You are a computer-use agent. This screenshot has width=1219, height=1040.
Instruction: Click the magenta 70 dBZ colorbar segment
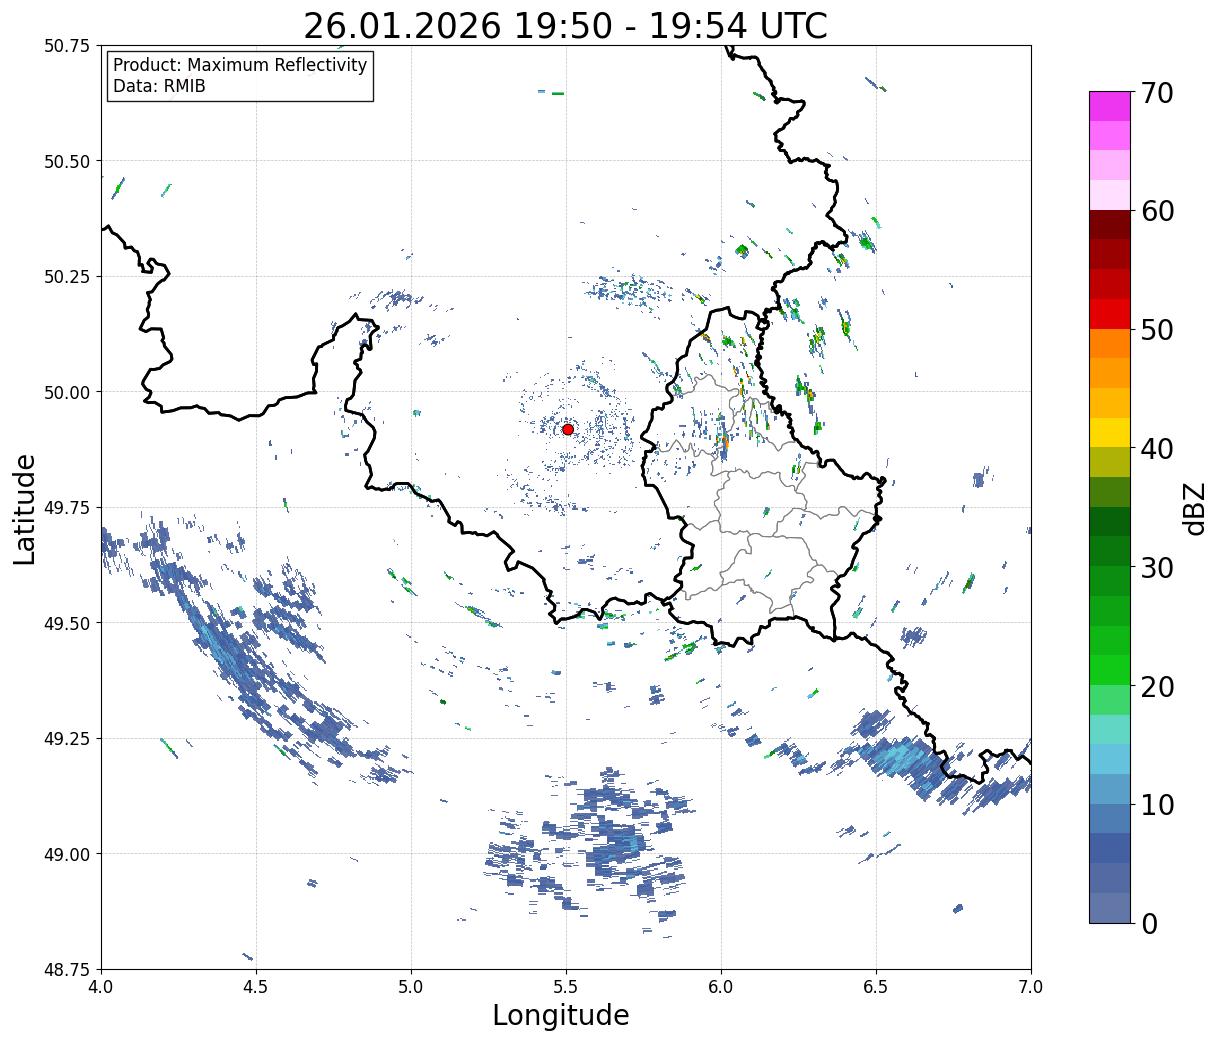[1110, 106]
